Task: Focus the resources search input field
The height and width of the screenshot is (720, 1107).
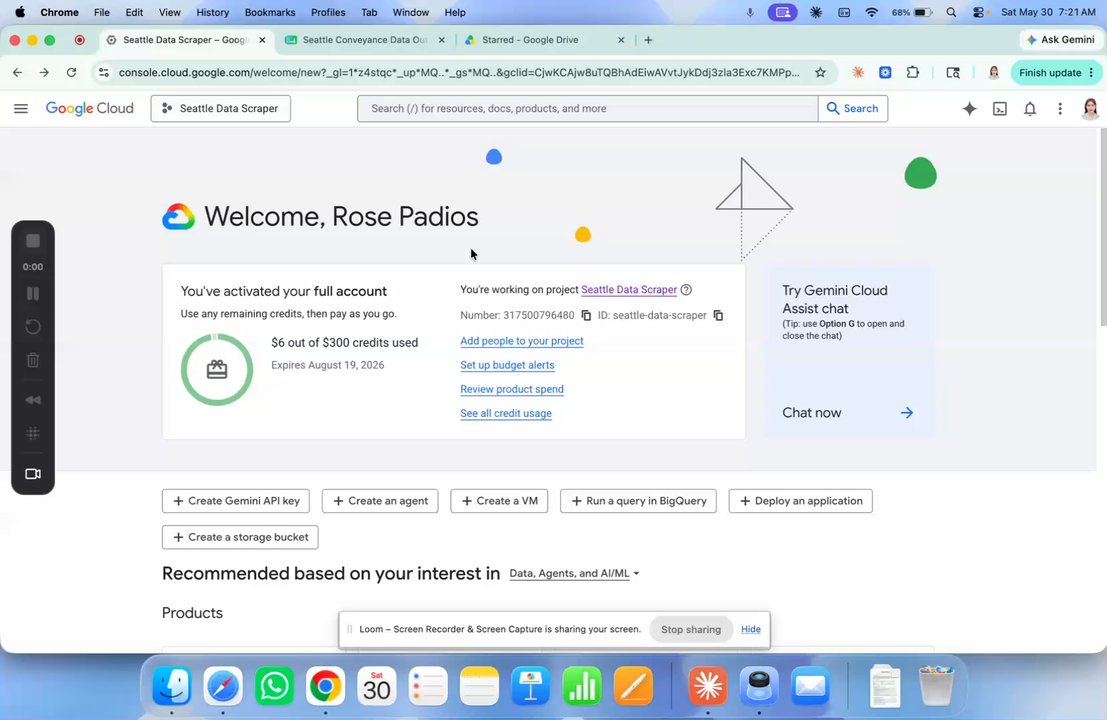Action: click(x=587, y=109)
